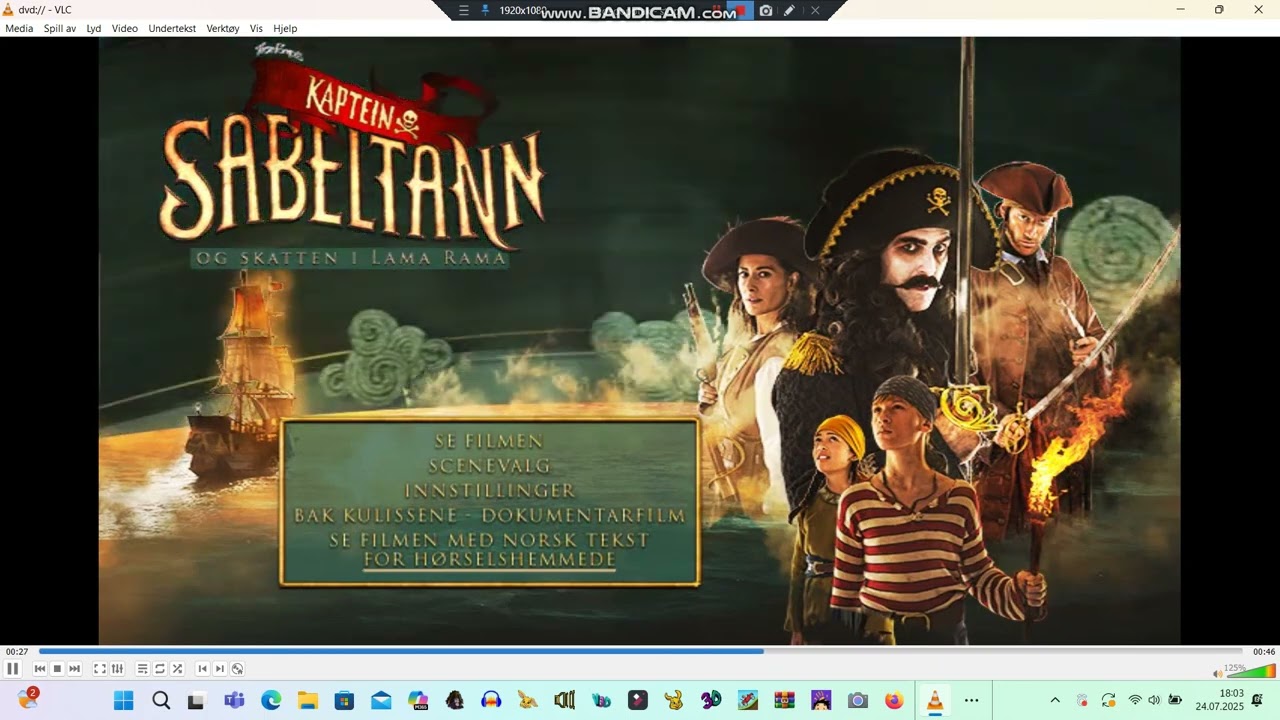Screen dimensions: 1280x720
Task: Open battery status tray icon
Action: click(x=1175, y=701)
